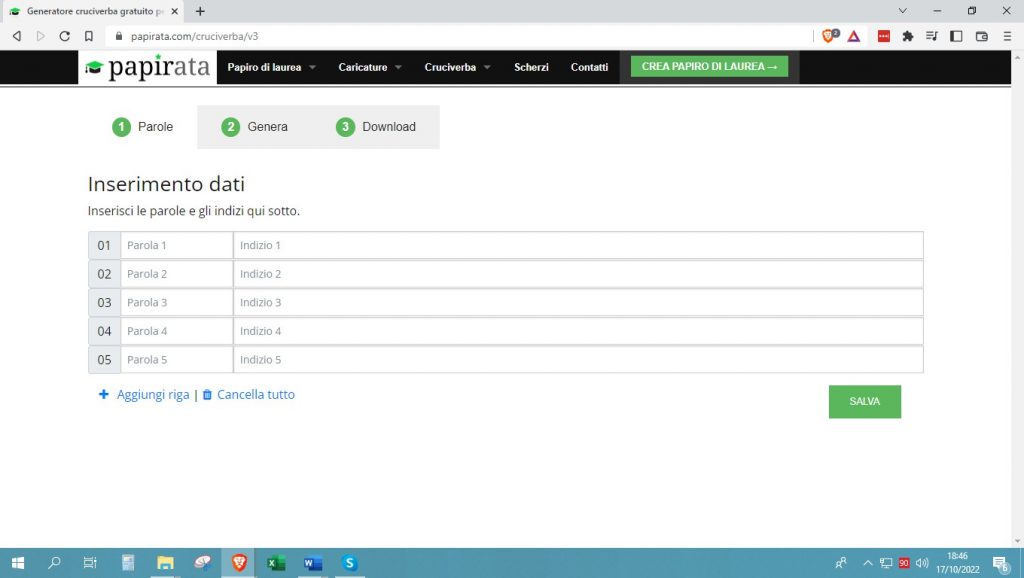Switch to the Genera step tab

click(256, 127)
